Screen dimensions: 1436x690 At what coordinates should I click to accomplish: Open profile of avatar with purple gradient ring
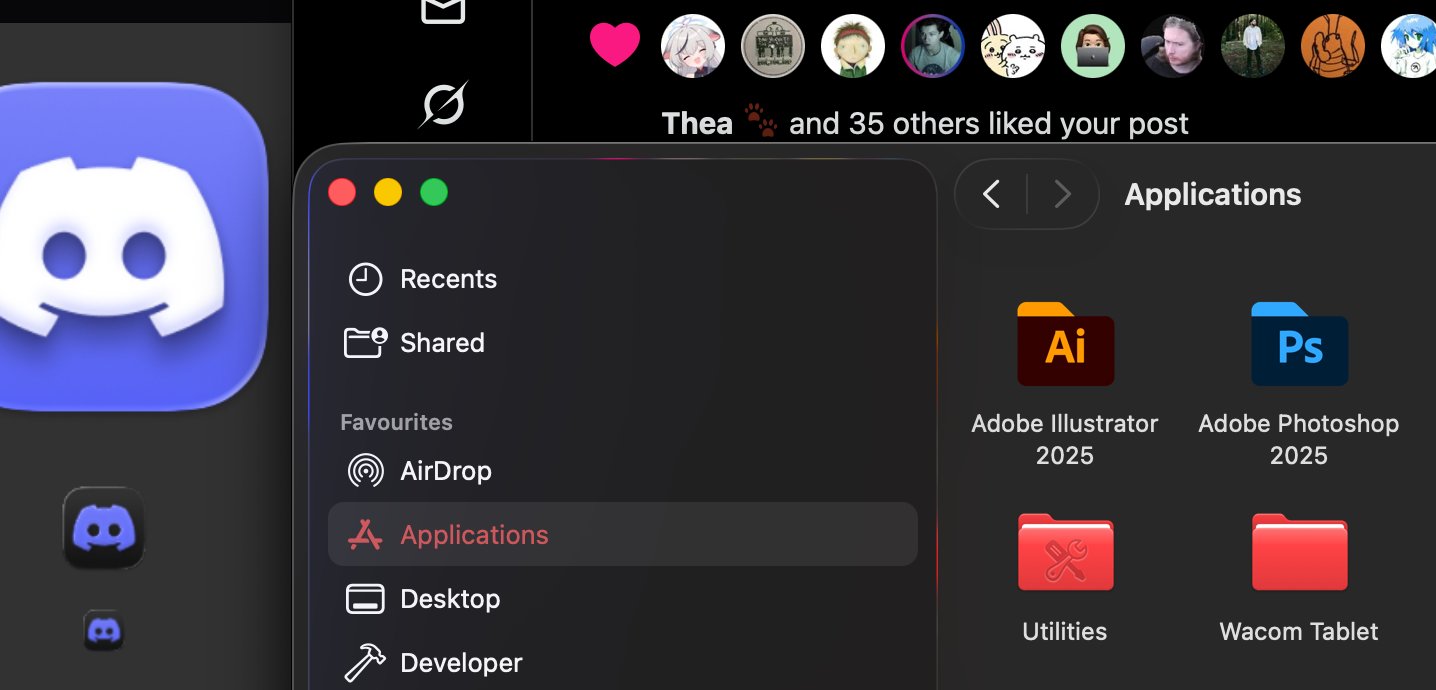(933, 46)
